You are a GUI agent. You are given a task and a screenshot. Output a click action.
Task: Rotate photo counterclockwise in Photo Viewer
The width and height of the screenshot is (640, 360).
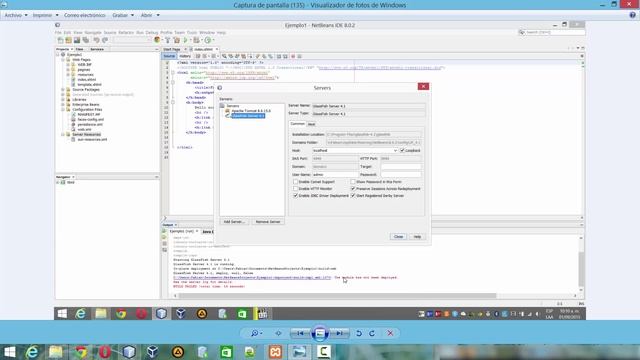pyautogui.click(x=359, y=333)
